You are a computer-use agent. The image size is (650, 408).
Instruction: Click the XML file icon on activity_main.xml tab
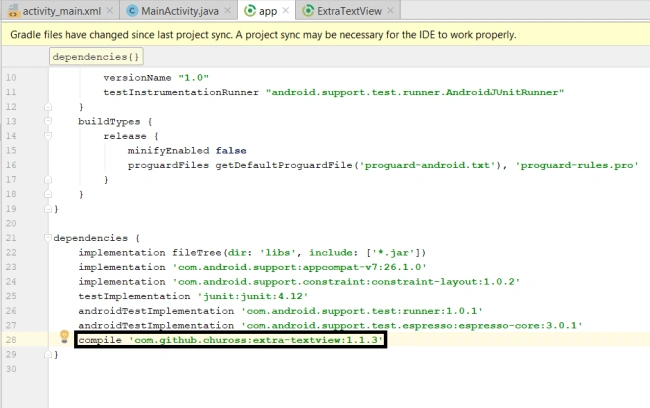click(x=13, y=11)
